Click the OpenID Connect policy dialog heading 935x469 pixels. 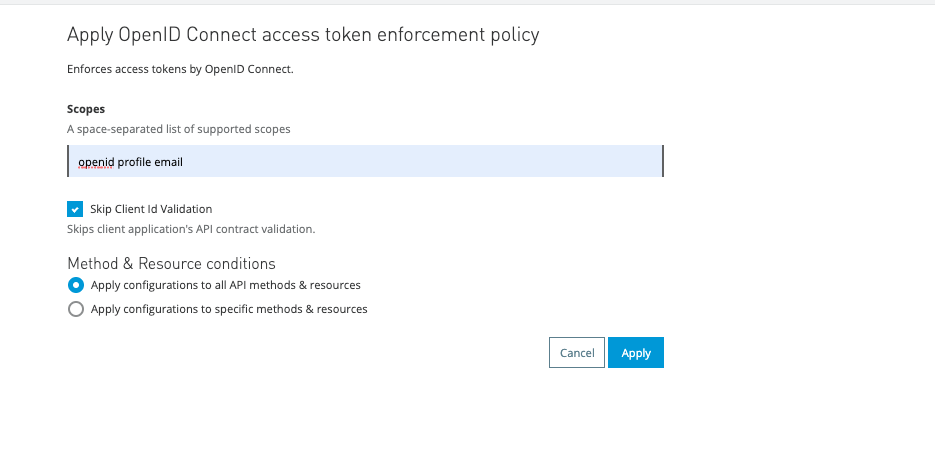pyautogui.click(x=303, y=35)
